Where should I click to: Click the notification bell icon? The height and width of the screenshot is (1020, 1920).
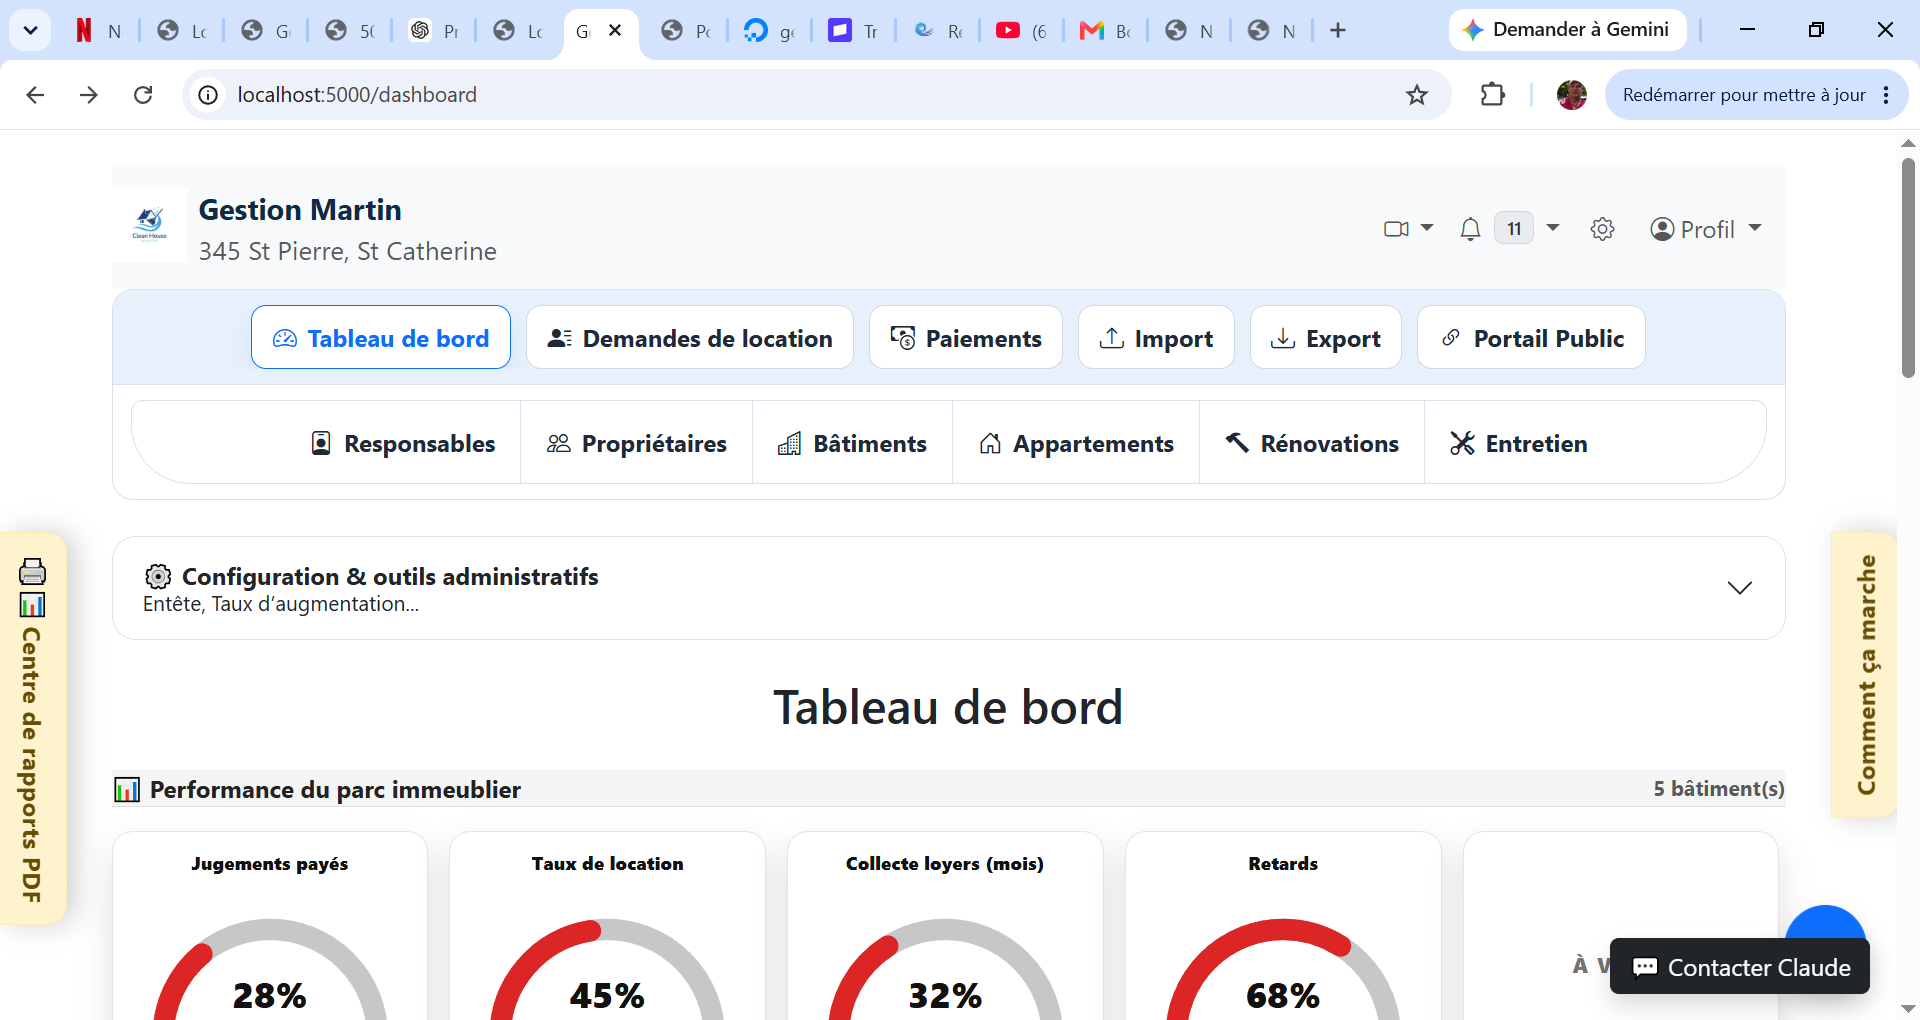pyautogui.click(x=1470, y=229)
